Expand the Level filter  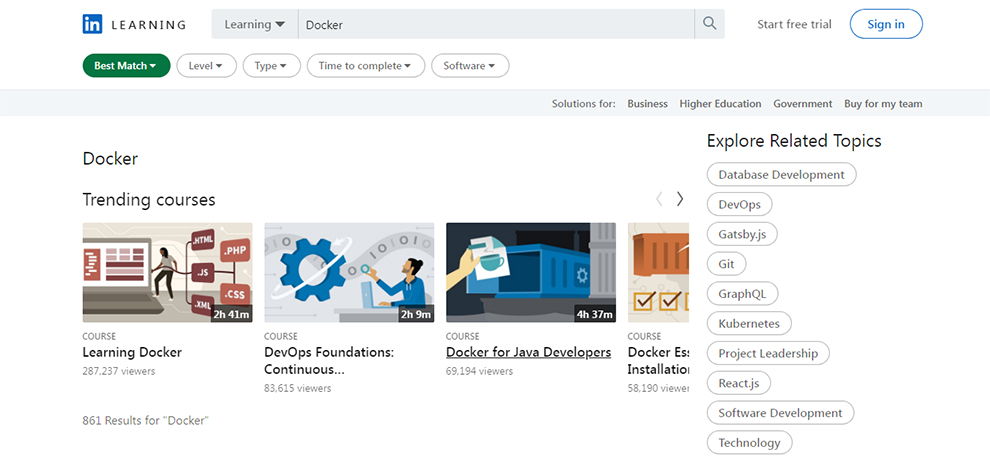[206, 66]
